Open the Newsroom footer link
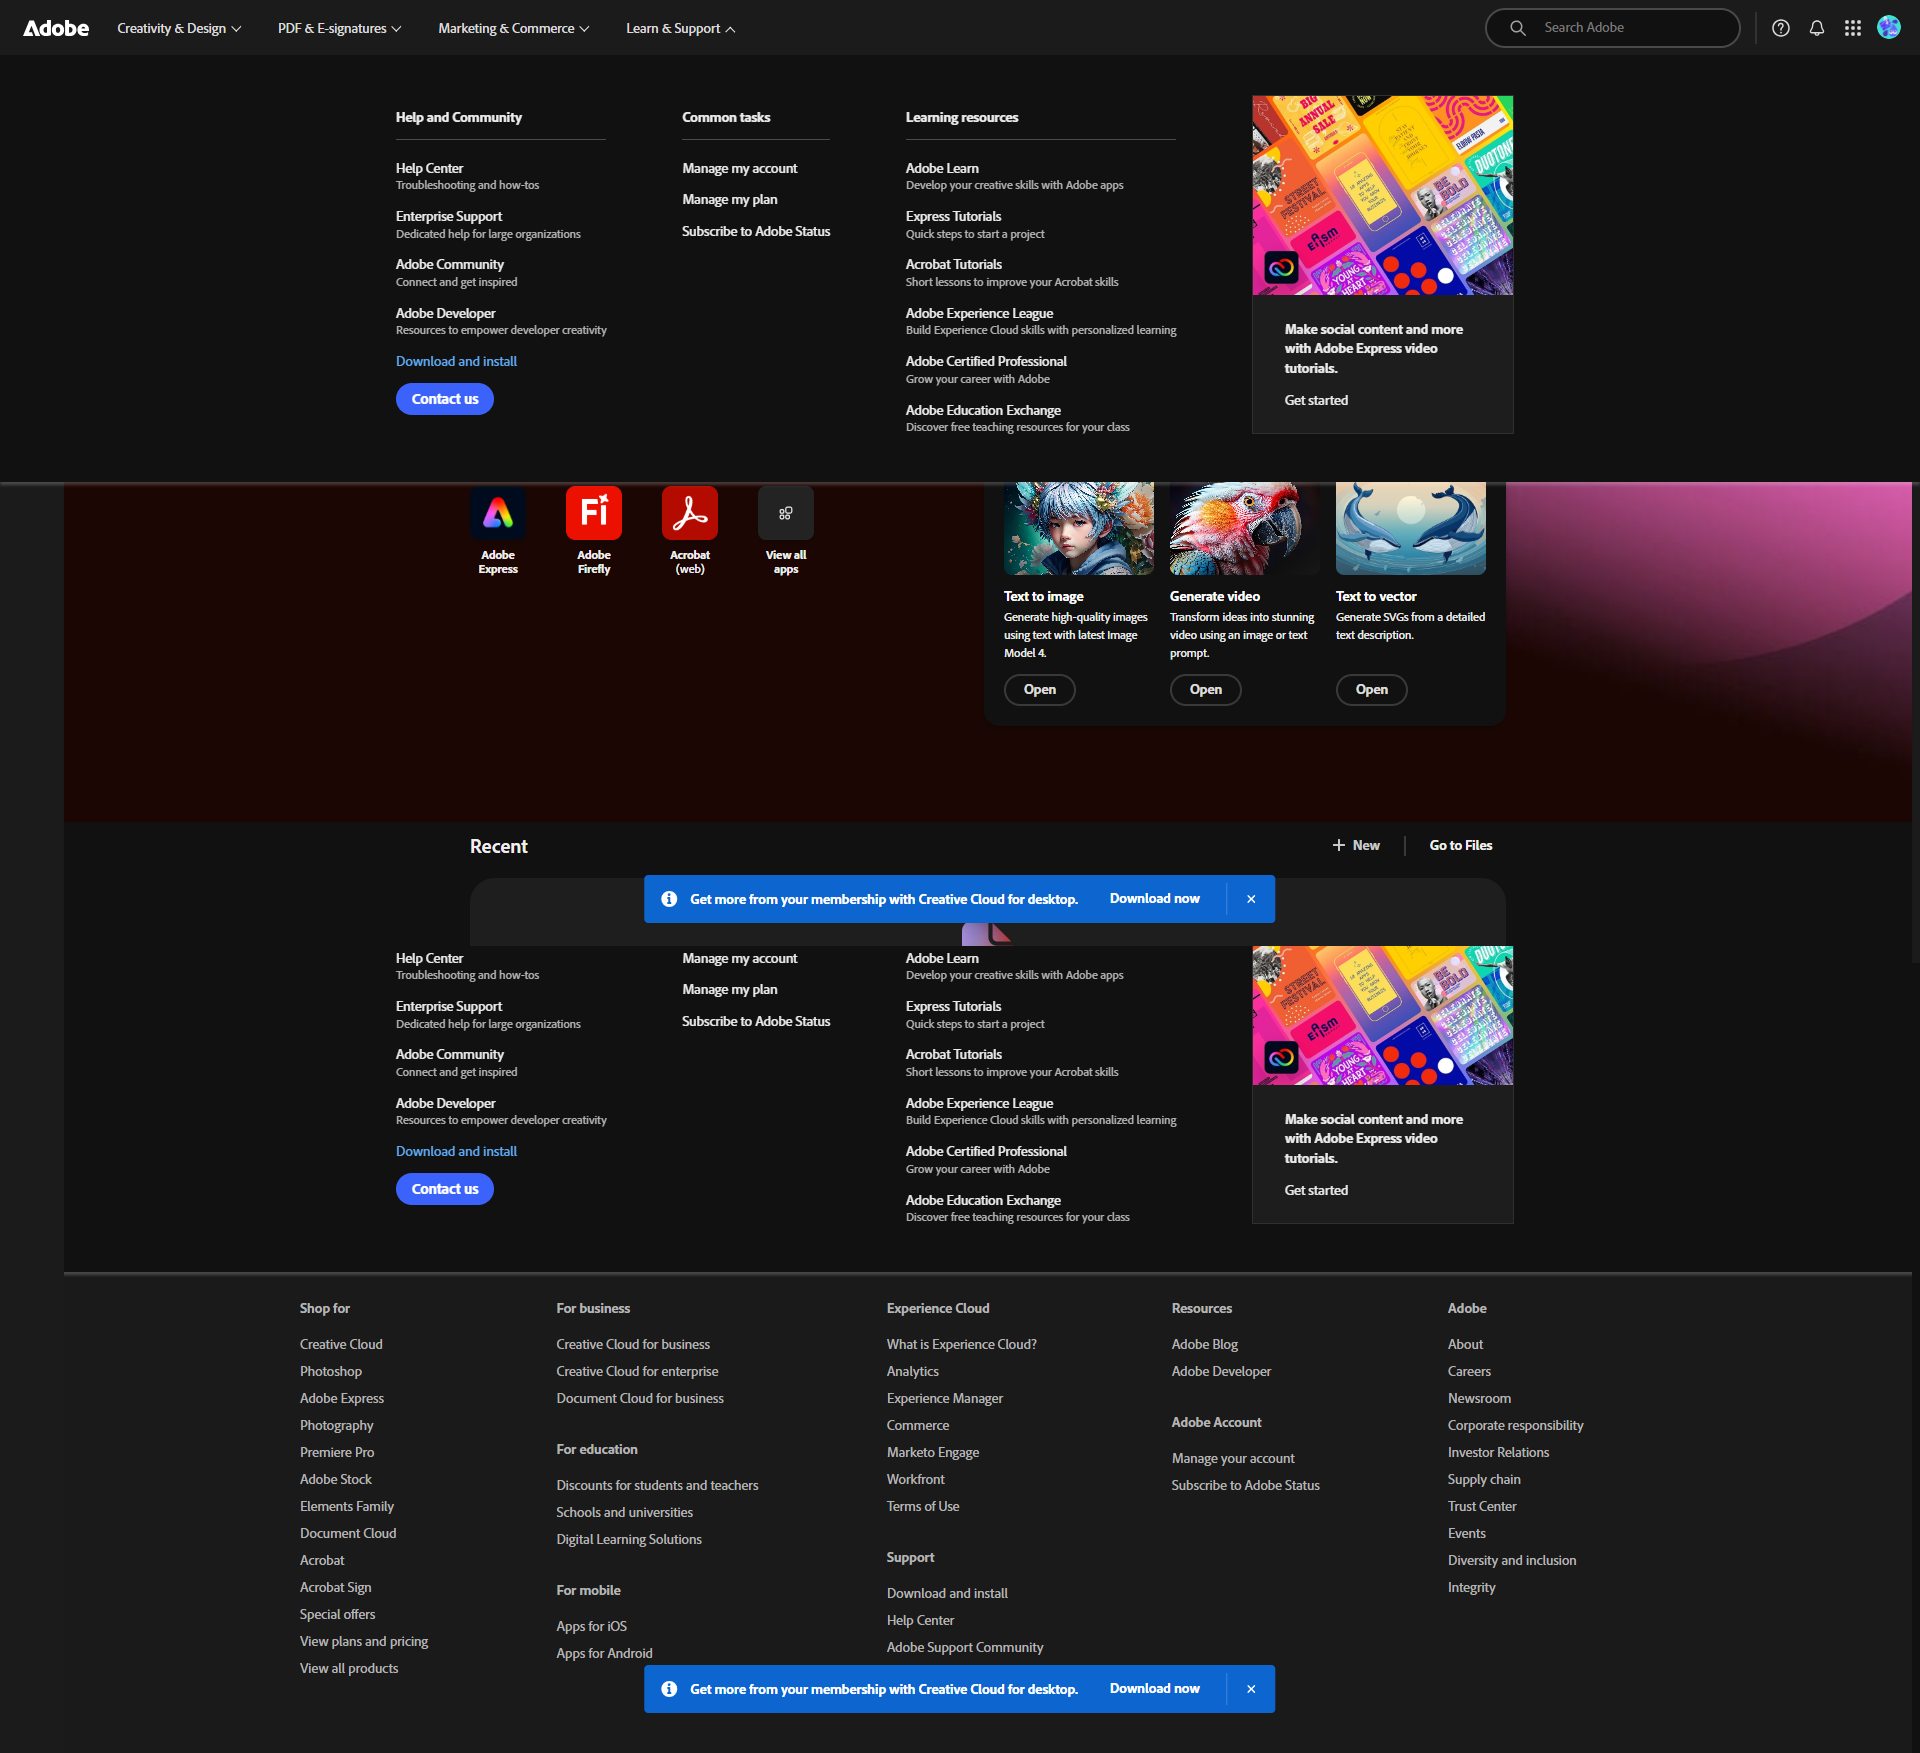 tap(1479, 1399)
